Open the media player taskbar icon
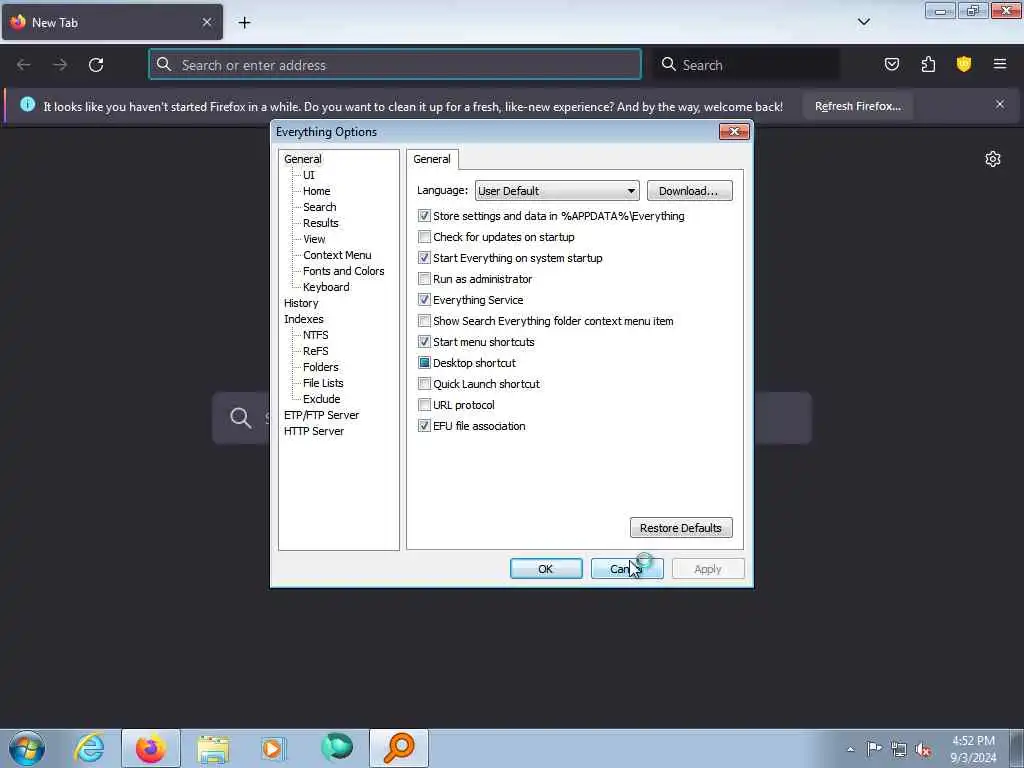The height and width of the screenshot is (768, 1024). pos(274,748)
